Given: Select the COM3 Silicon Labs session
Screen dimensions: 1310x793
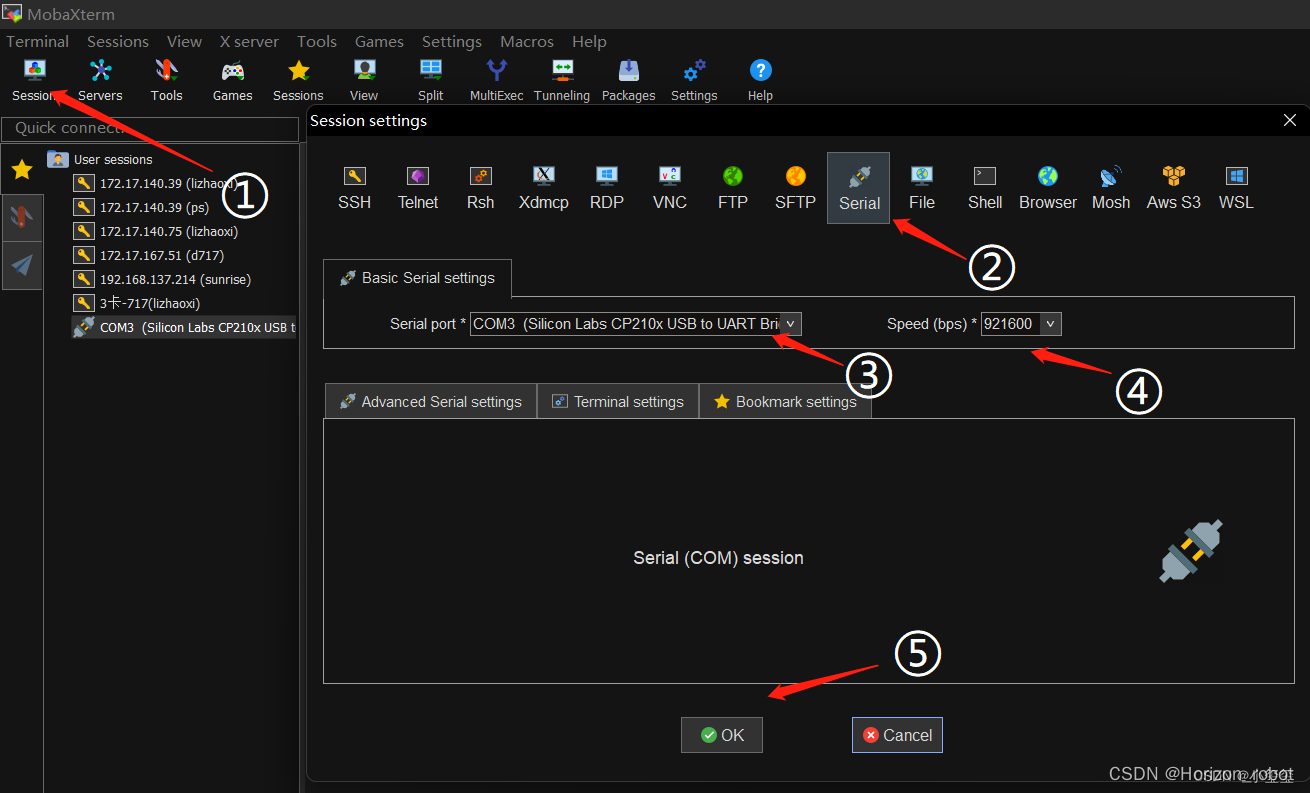Looking at the screenshot, I should (x=185, y=327).
